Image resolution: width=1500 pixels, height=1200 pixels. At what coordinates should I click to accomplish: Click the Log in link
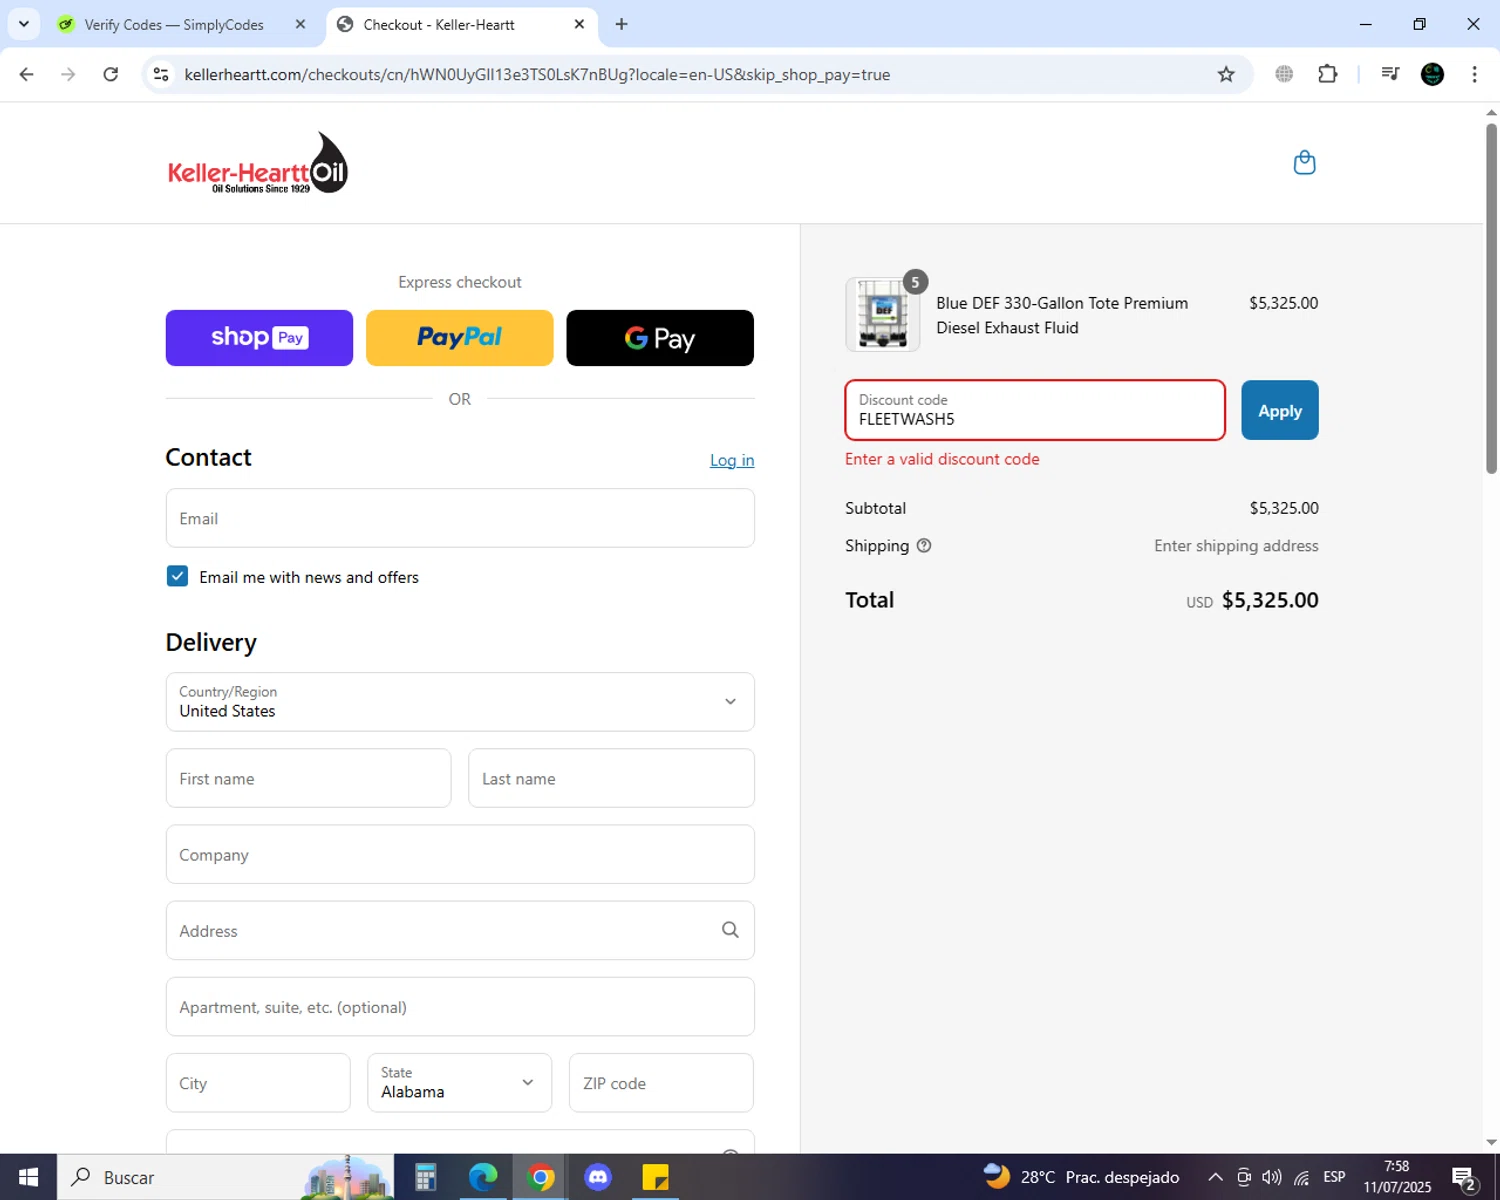click(x=732, y=460)
